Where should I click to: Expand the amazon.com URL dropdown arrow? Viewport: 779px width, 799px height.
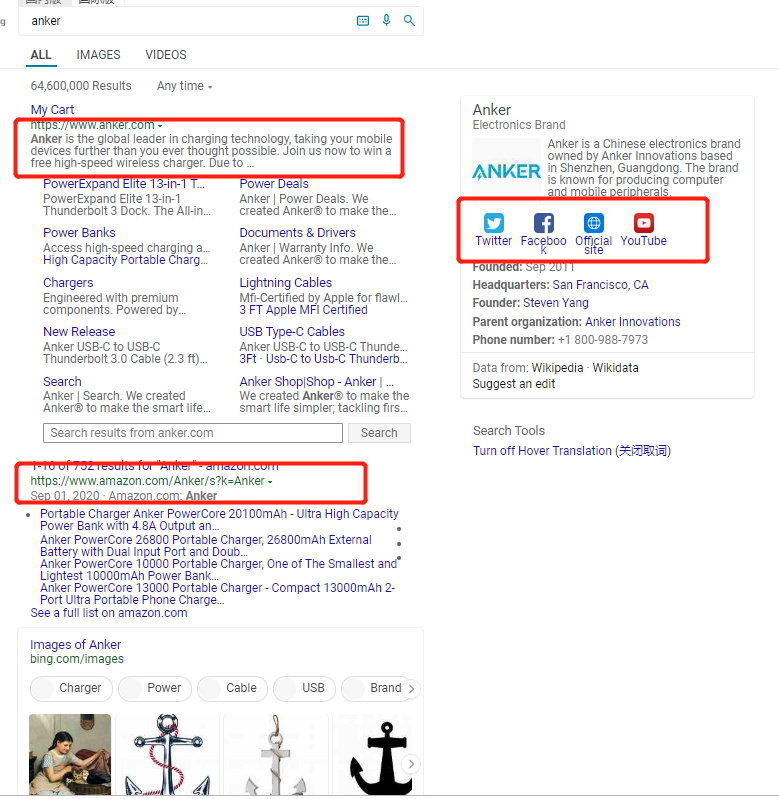tap(270, 482)
